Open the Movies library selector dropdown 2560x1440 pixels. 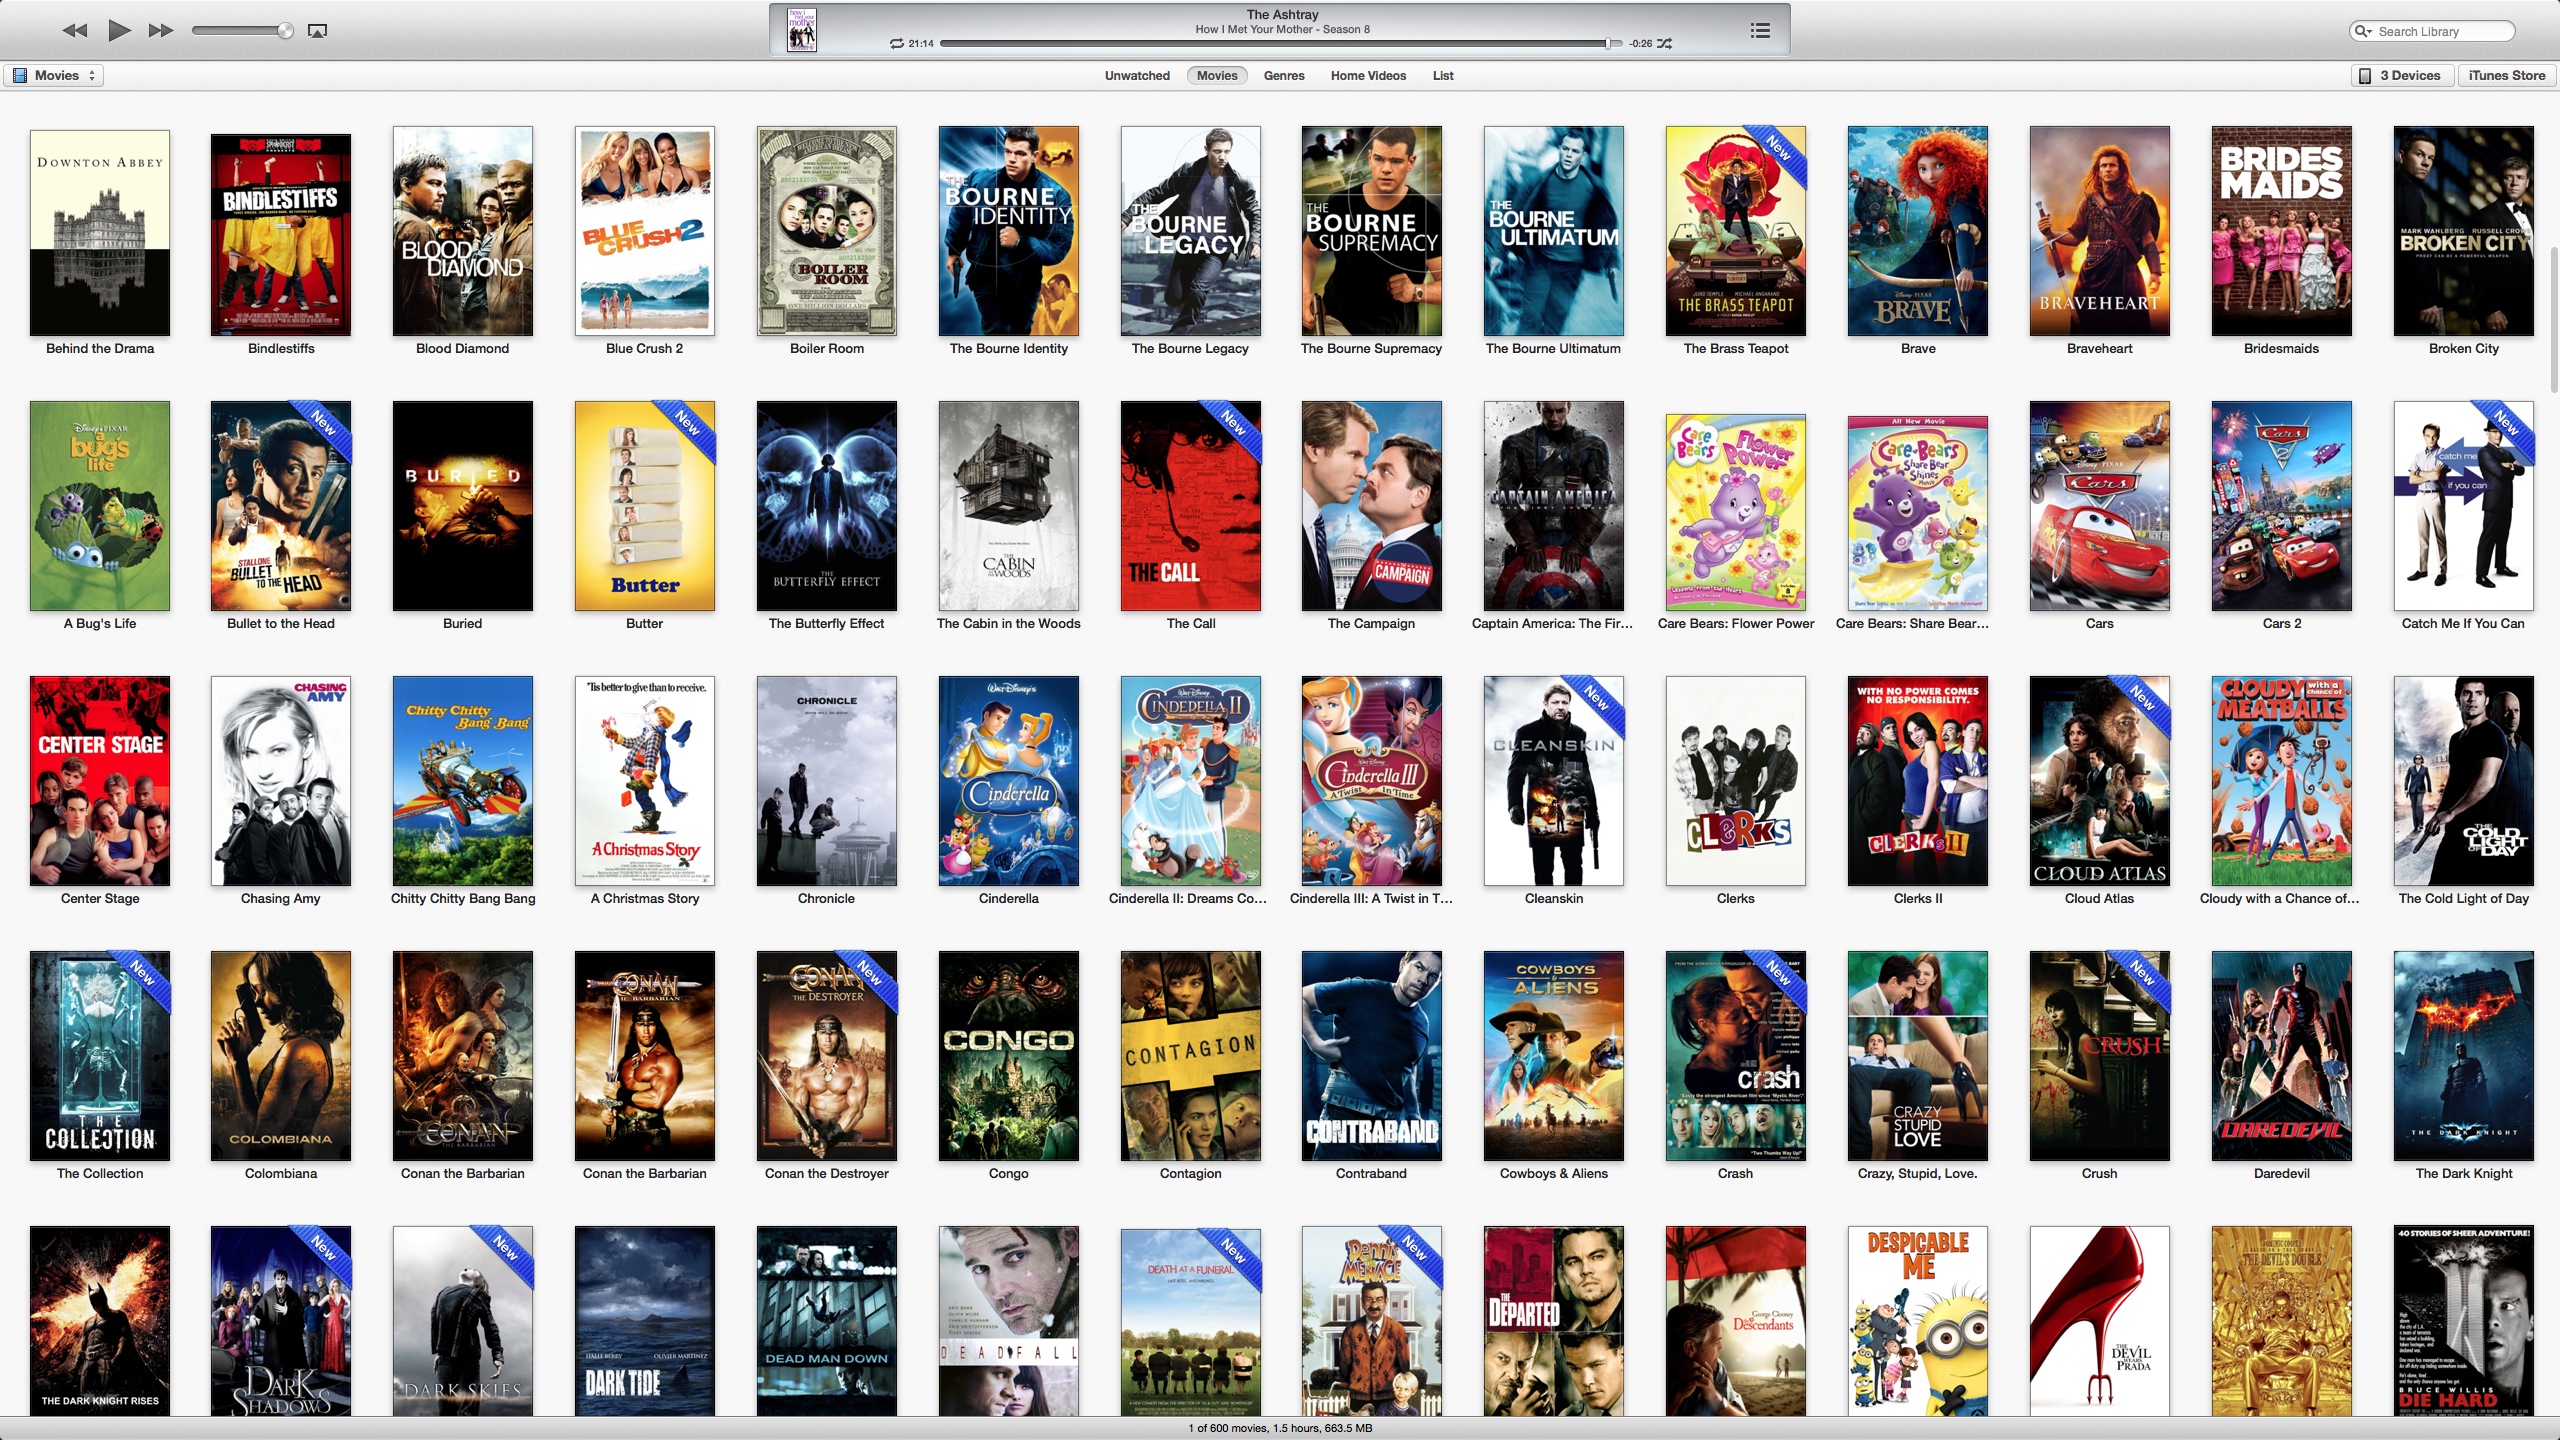click(x=55, y=76)
